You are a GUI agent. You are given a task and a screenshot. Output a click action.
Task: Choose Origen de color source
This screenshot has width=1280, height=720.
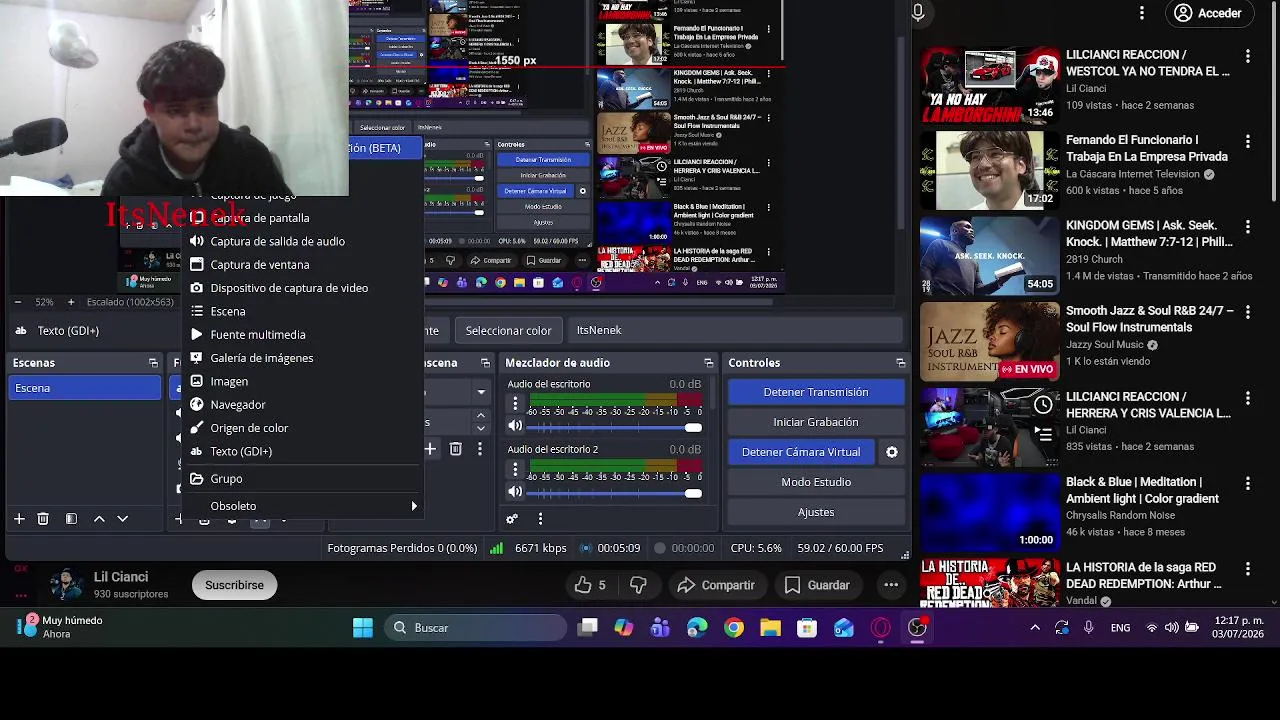302,428
